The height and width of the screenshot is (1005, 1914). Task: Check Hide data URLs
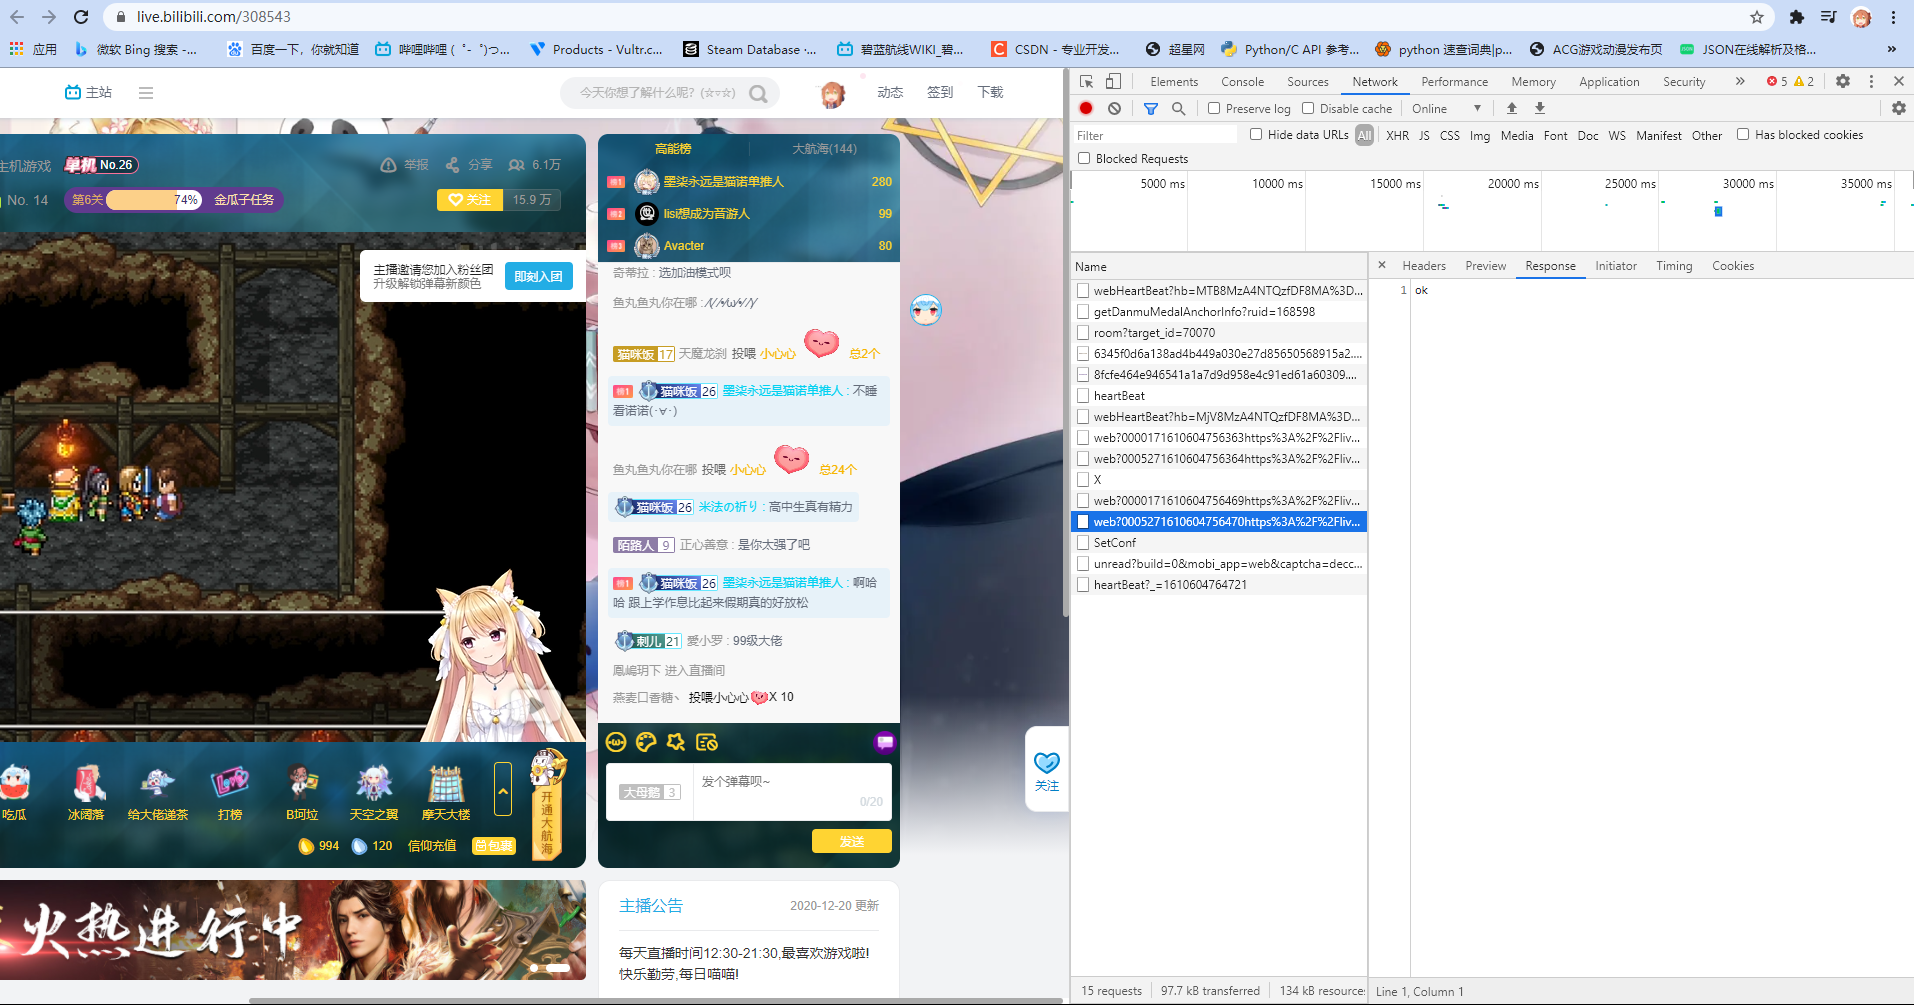1256,134
